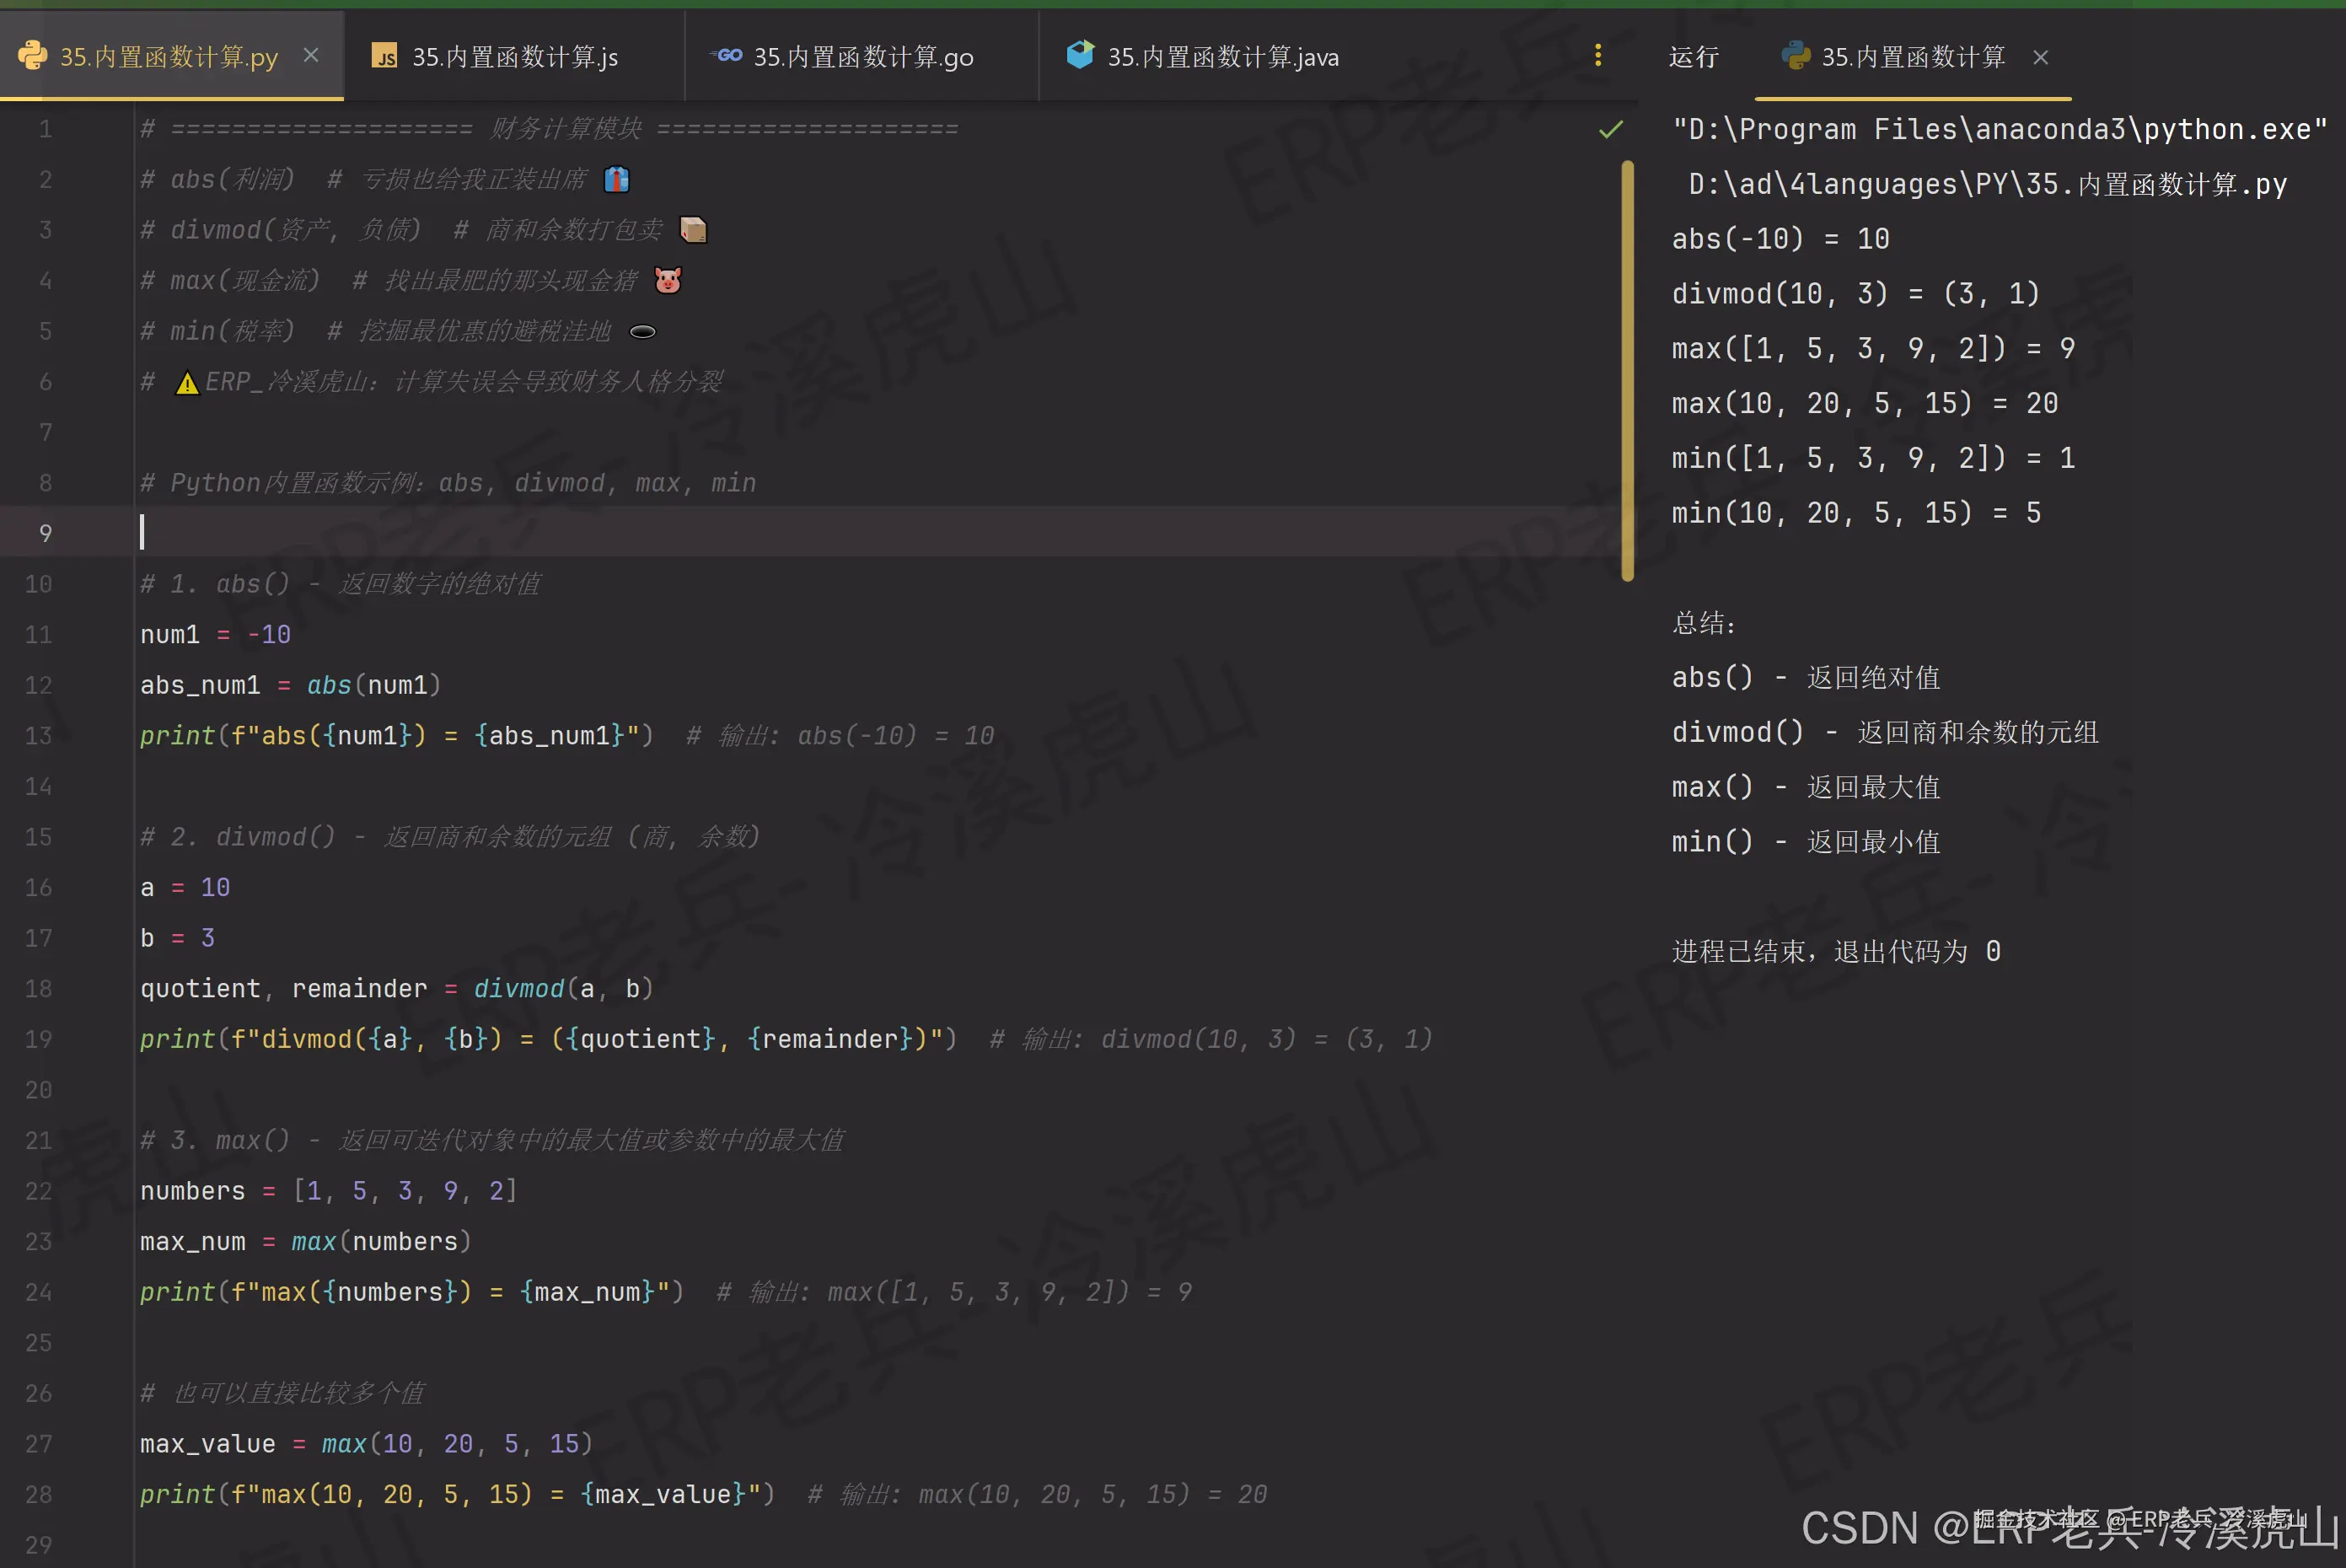Click the green inspection checkmark icon
This screenshot has height=1568, width=2346.
pyautogui.click(x=1610, y=129)
